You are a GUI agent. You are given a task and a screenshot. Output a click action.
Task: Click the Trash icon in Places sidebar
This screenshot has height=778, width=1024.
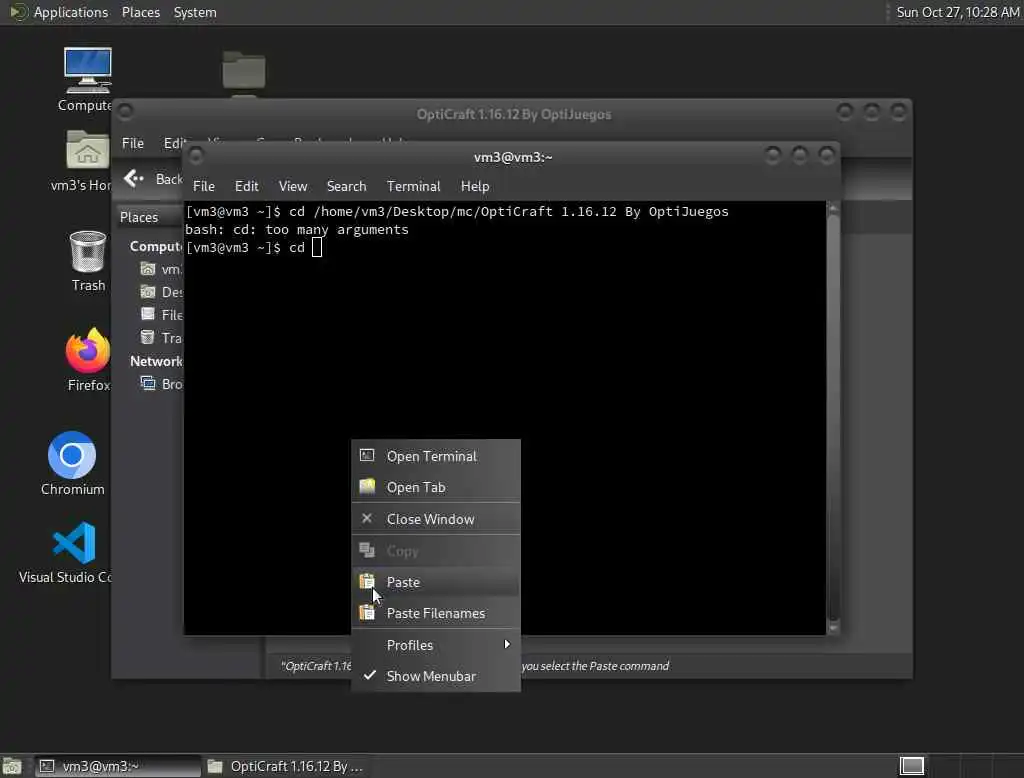point(148,337)
